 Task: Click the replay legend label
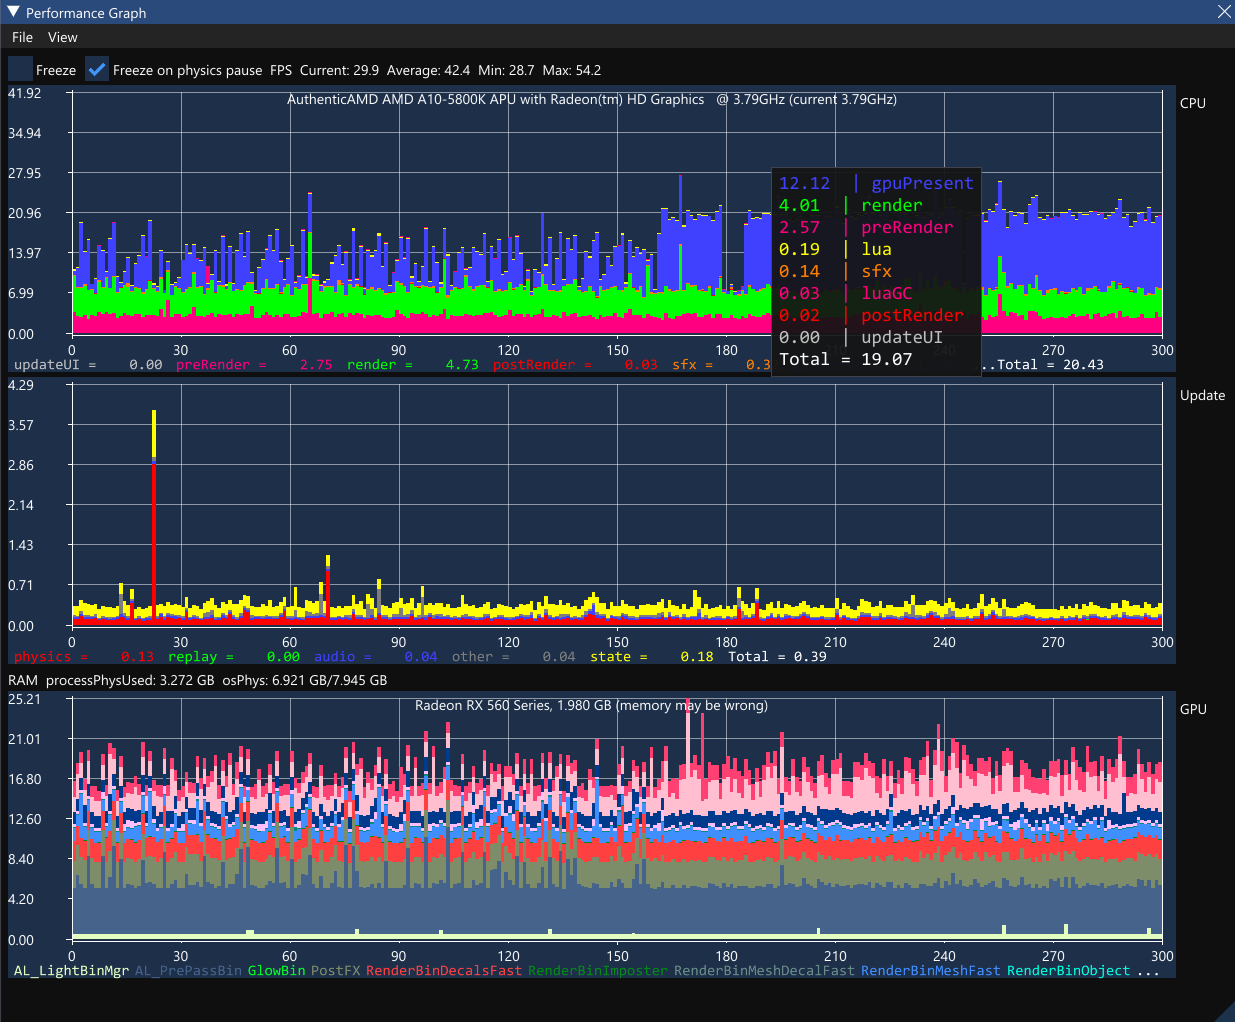click(x=192, y=657)
